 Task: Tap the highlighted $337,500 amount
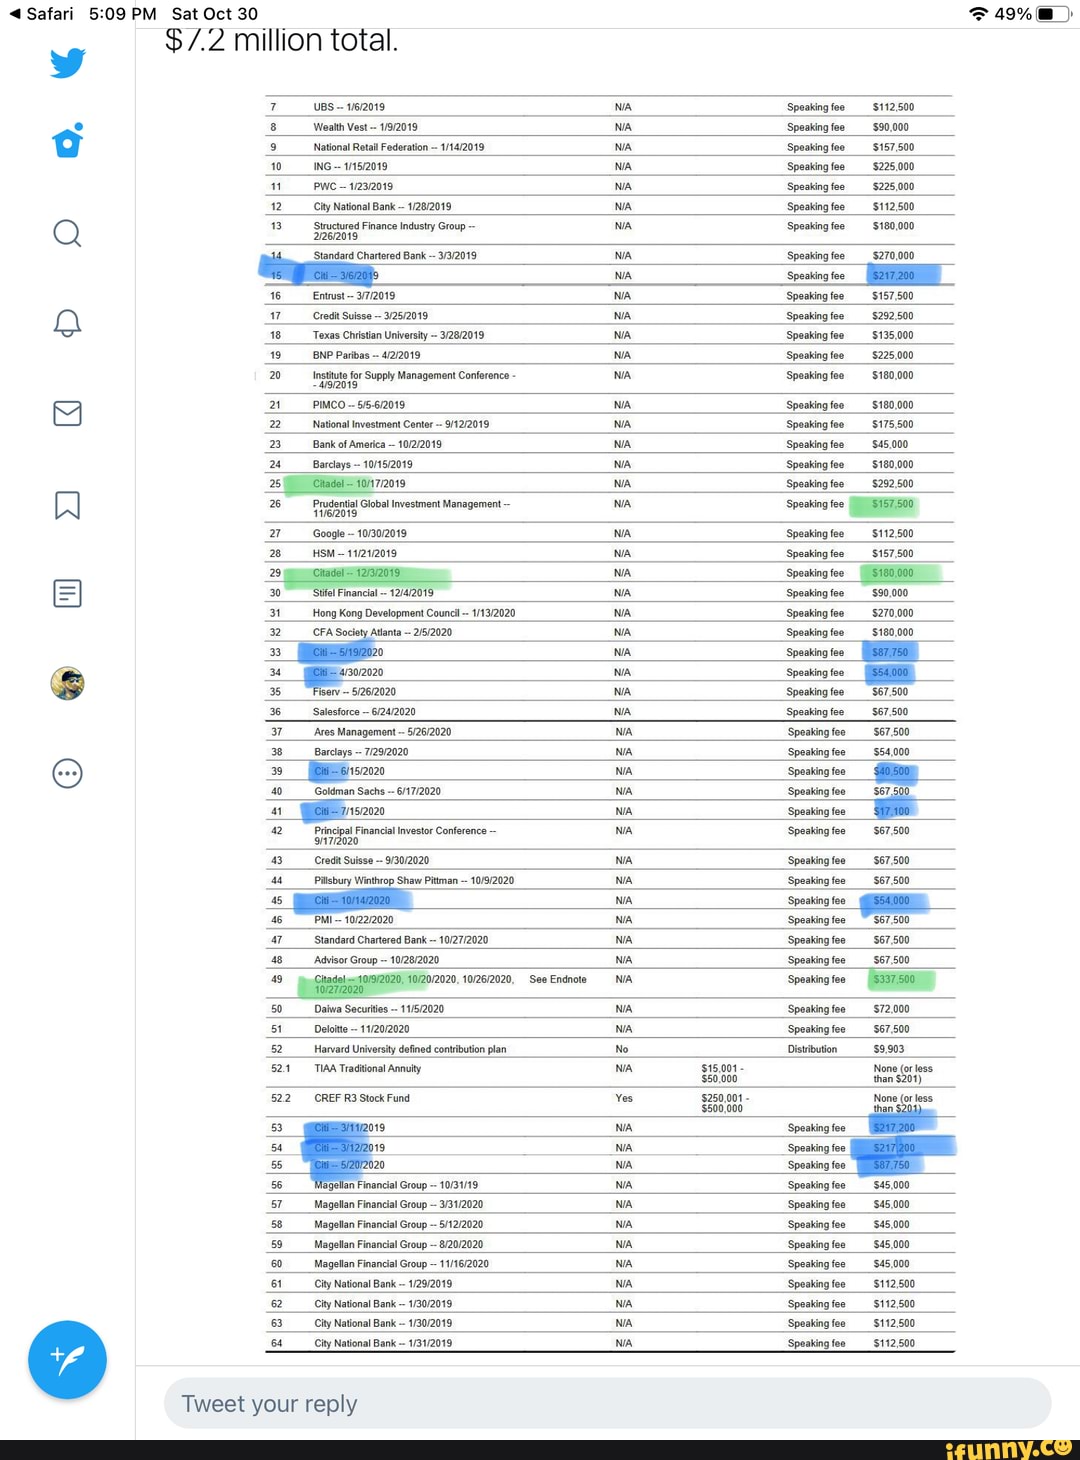tap(896, 980)
